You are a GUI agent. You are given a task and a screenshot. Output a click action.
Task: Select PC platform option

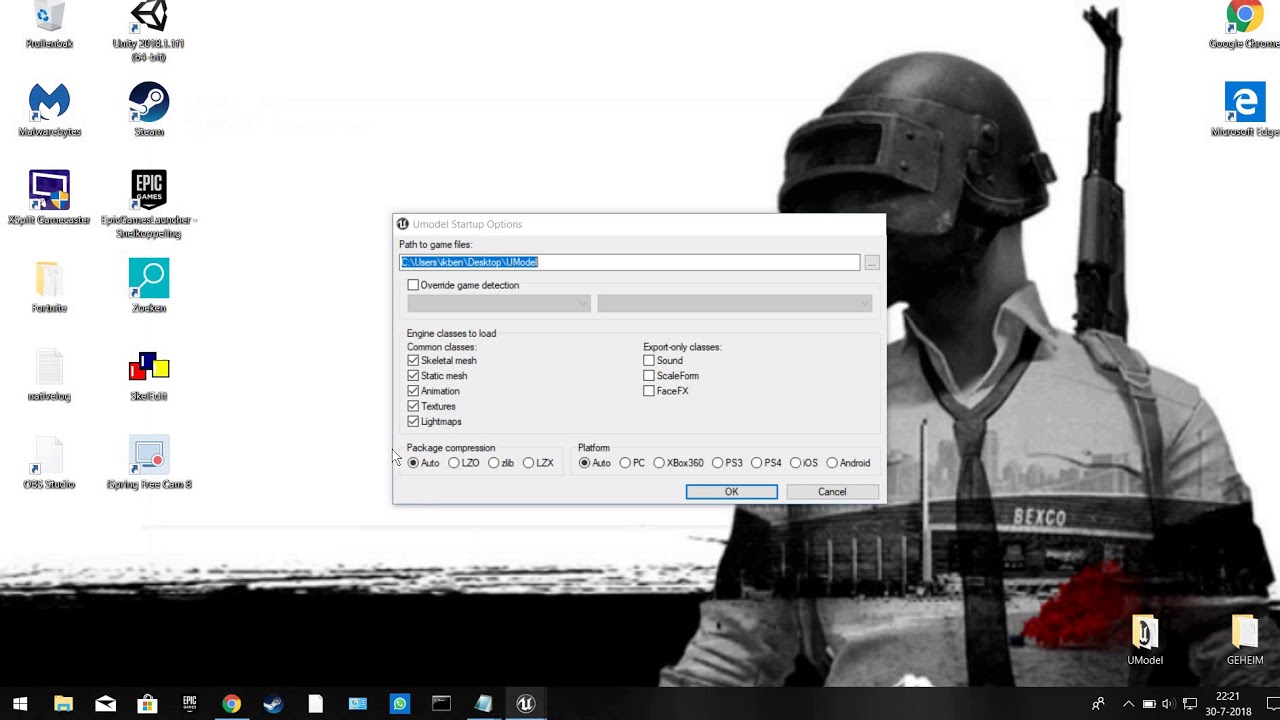625,463
